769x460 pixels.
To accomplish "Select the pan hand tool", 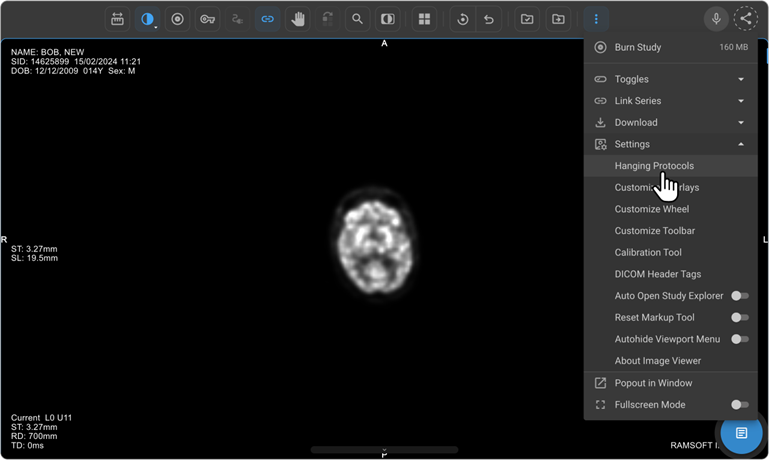I will (297, 19).
